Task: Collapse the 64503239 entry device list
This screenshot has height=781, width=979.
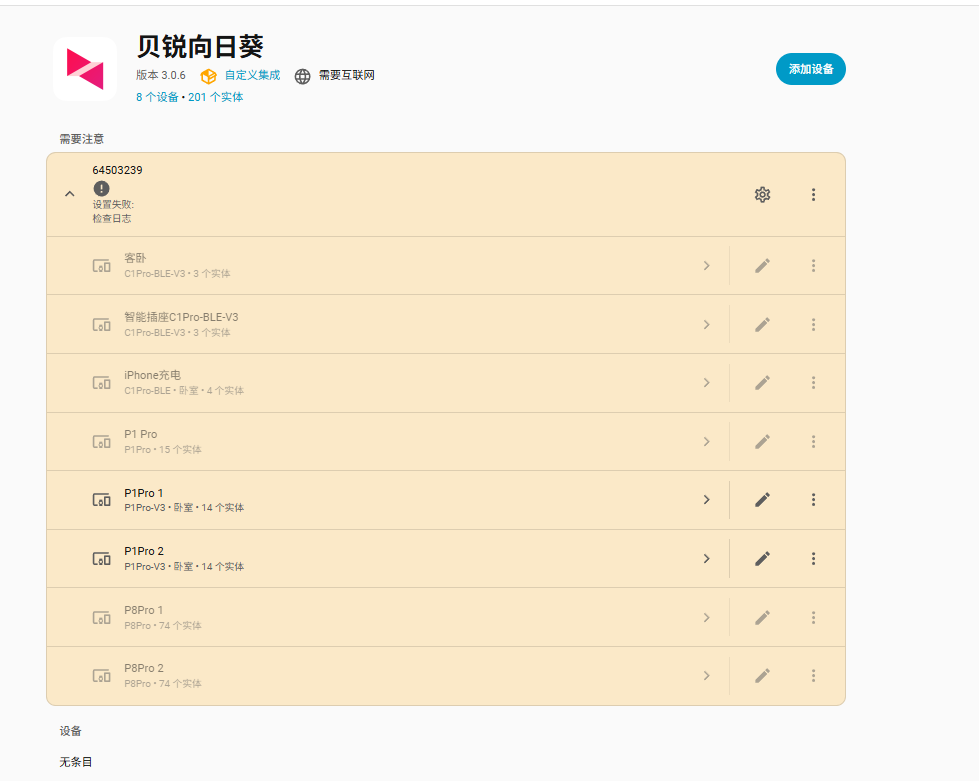Action: point(70,194)
